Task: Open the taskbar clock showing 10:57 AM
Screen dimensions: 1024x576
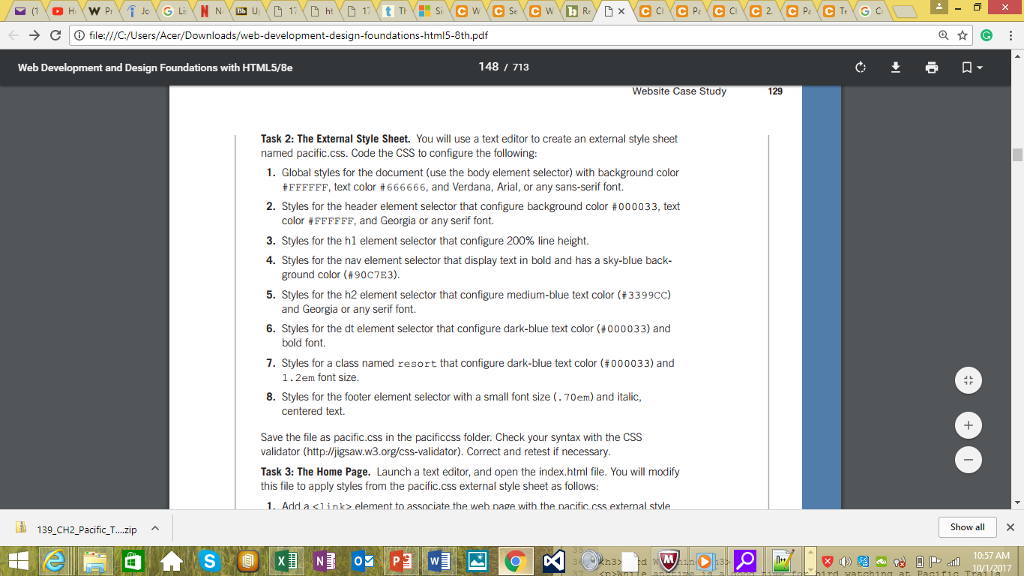Action: click(x=991, y=562)
